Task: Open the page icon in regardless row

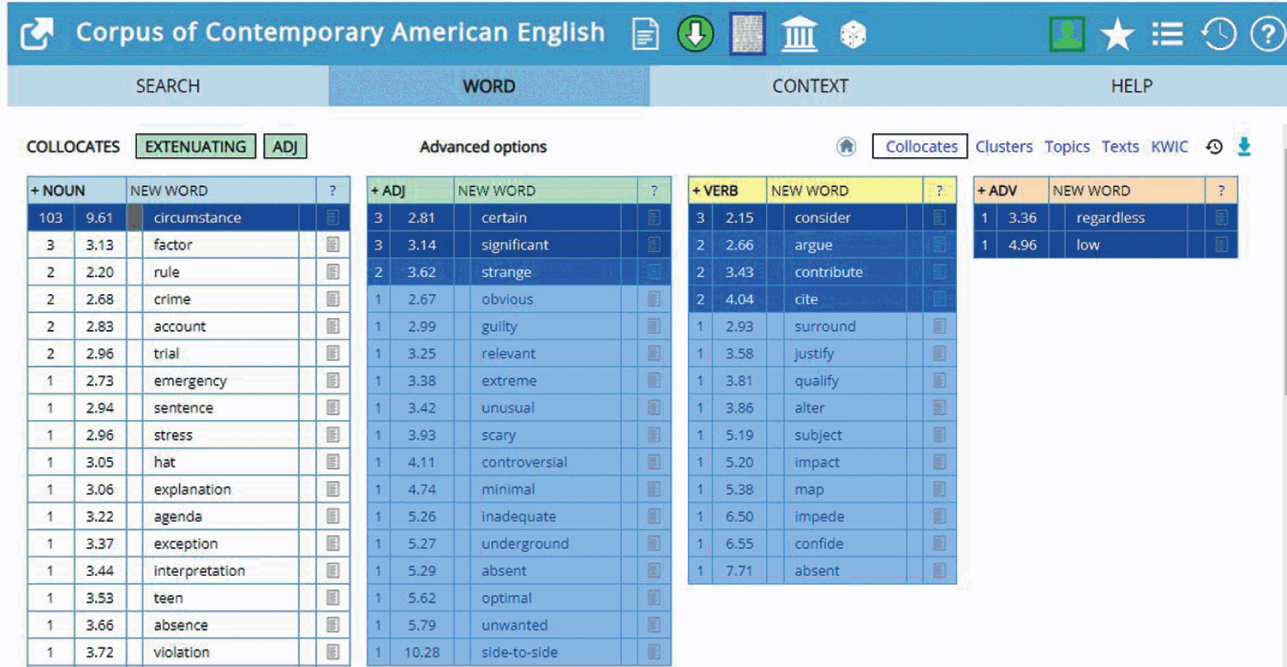Action: 1221,217
